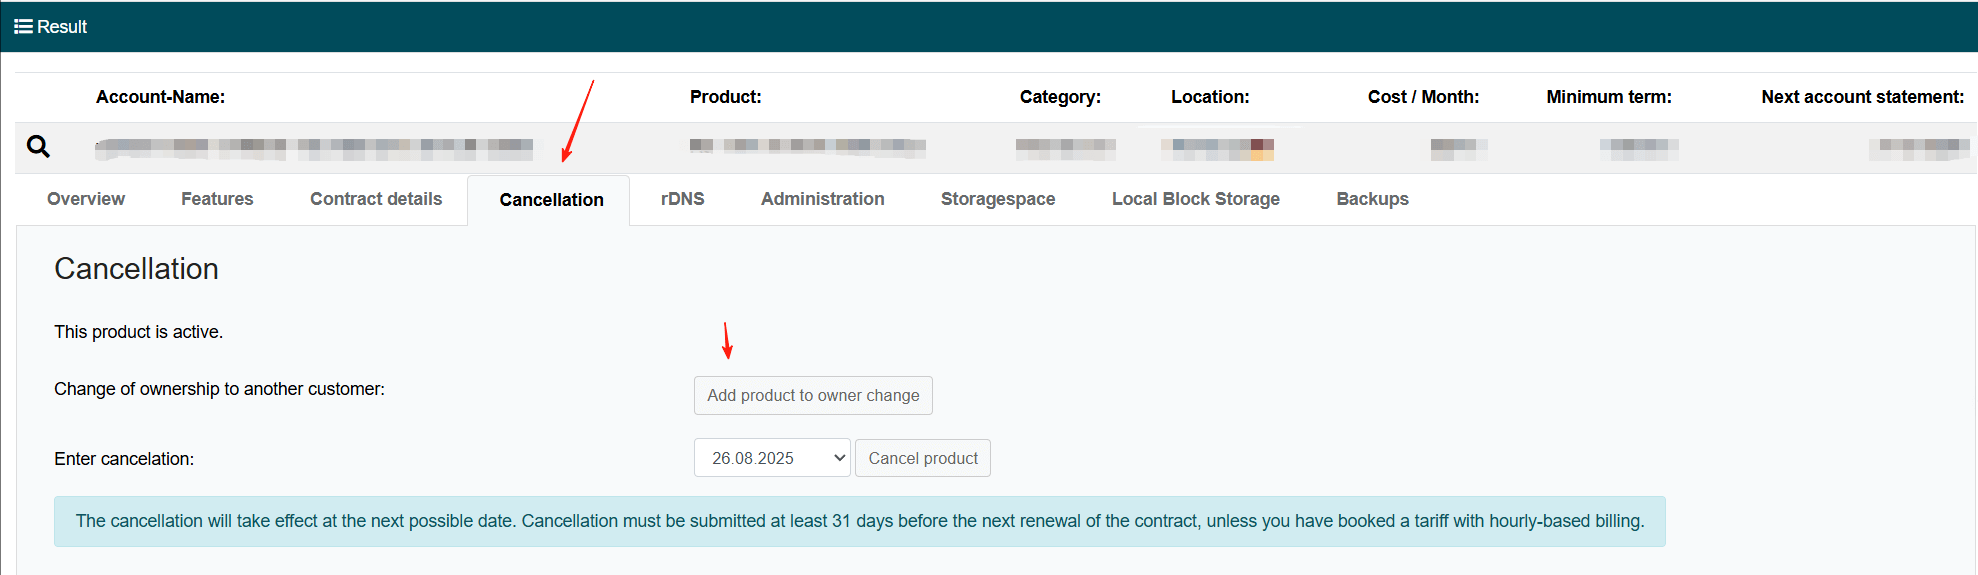1978x575 pixels.
Task: Click the Account-Name column header
Action: click(160, 97)
